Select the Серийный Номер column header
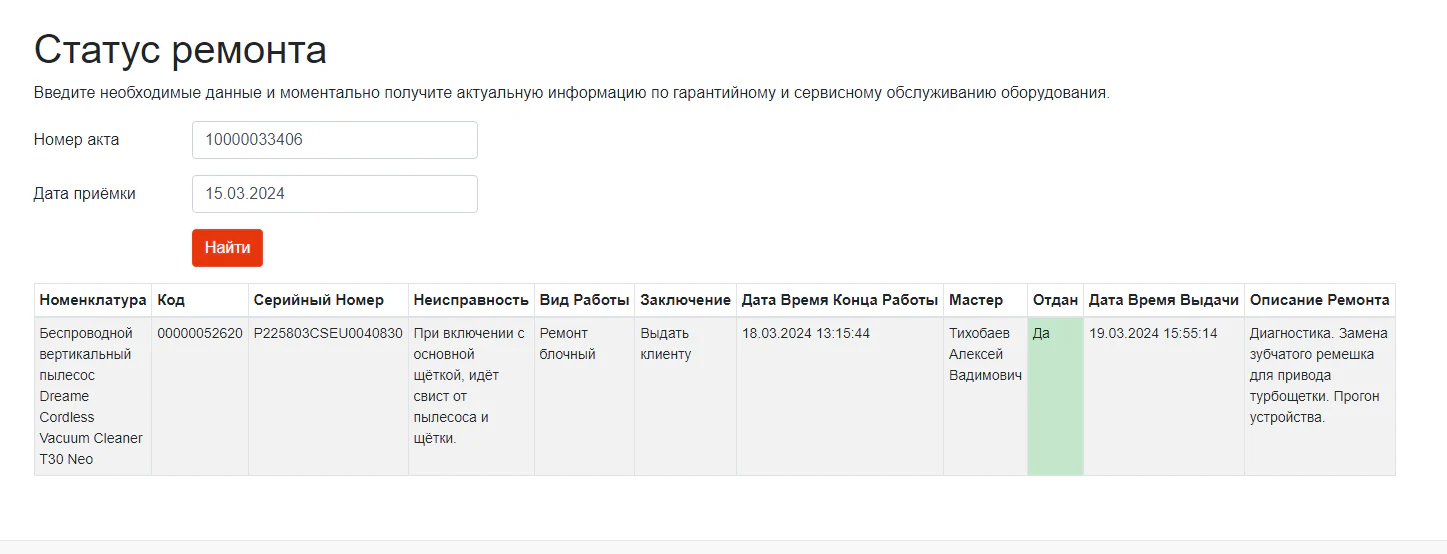This screenshot has width=1447, height=554. pyautogui.click(x=329, y=300)
